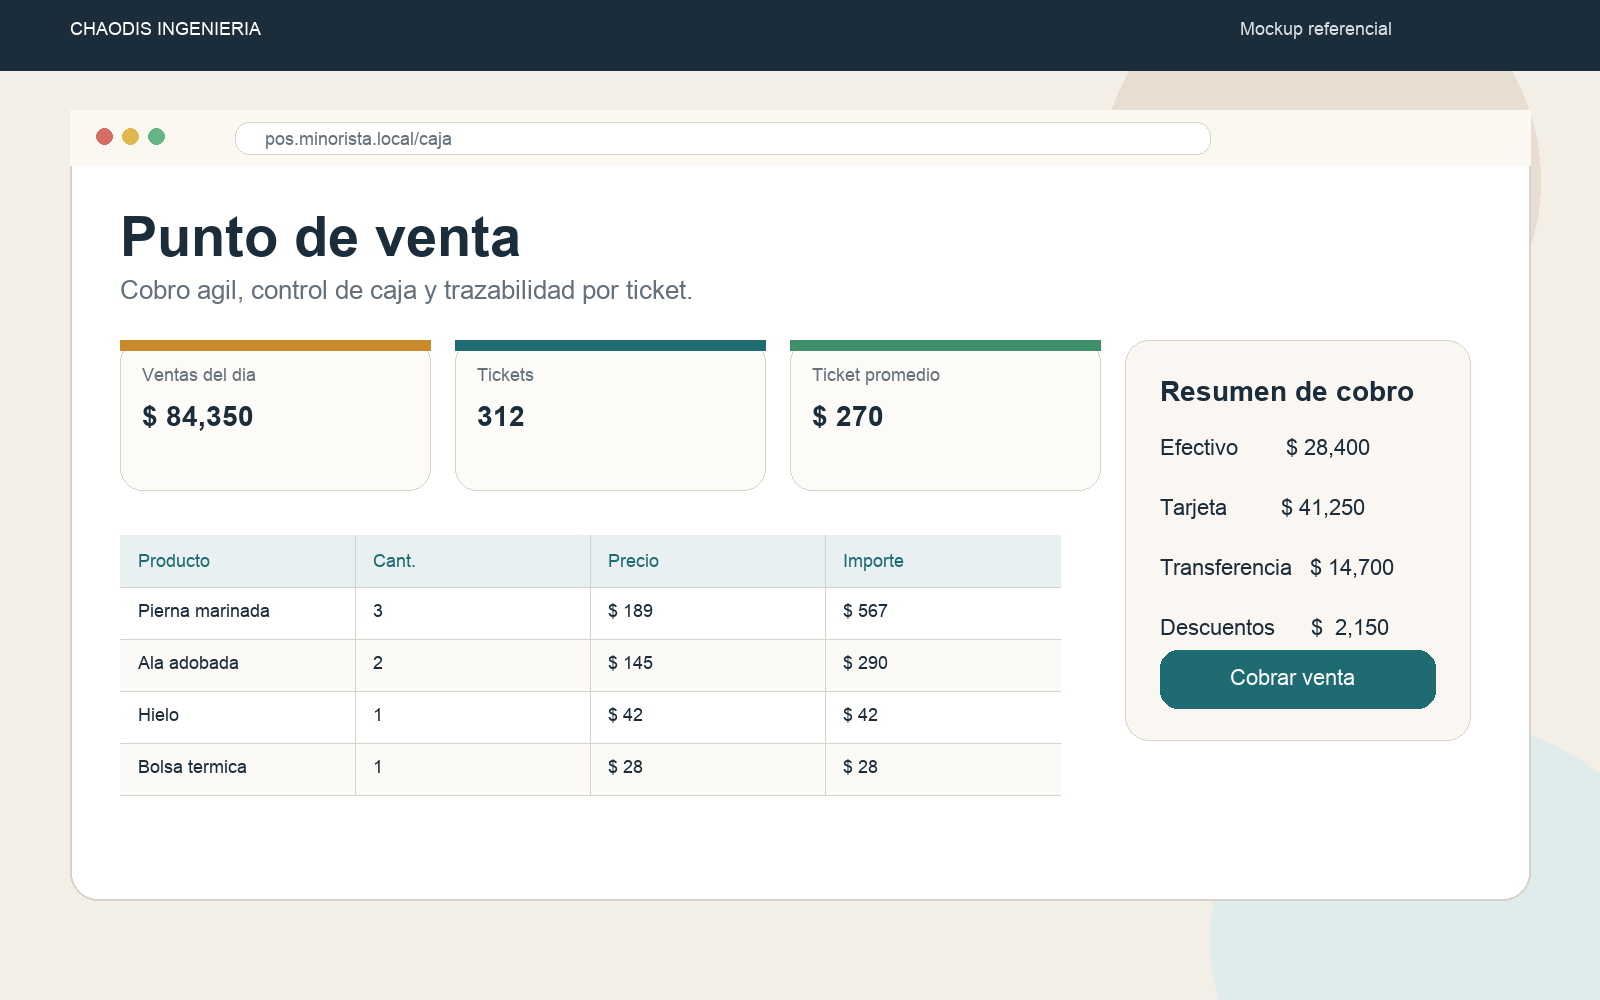Click the yellow window dot
The width and height of the screenshot is (1600, 1000).
130,137
